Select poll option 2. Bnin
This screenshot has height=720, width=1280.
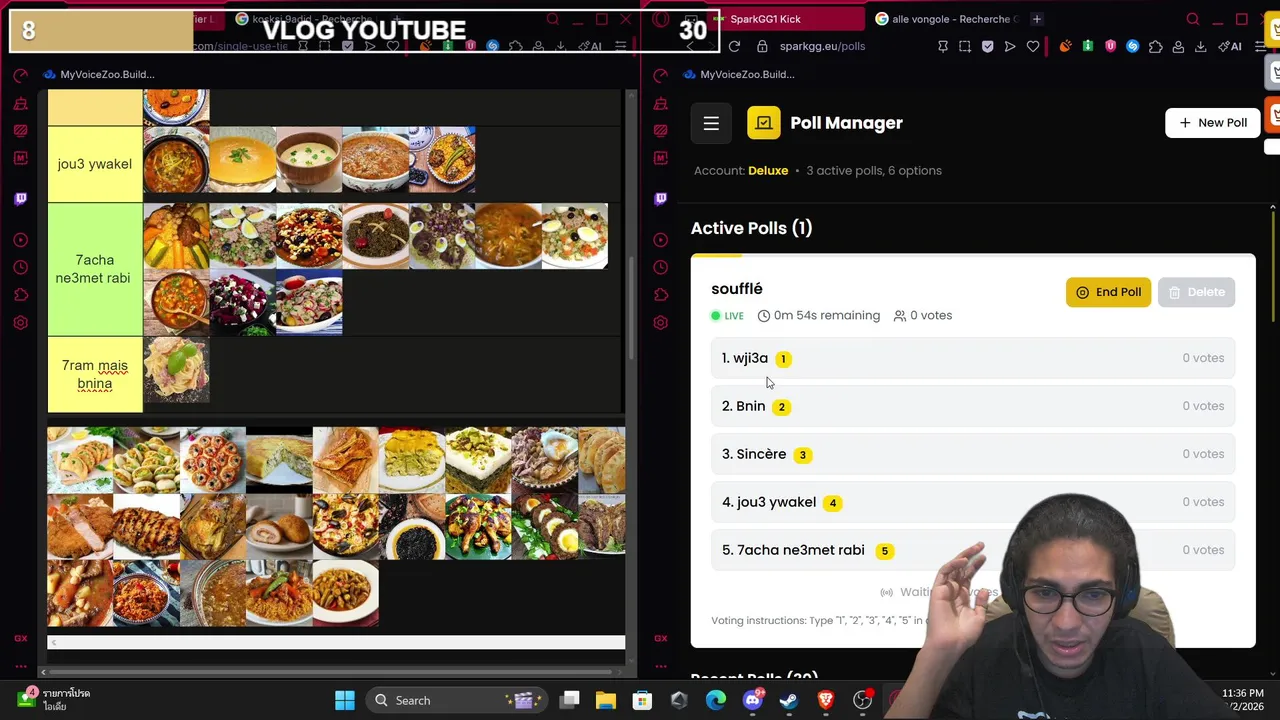[x=973, y=406]
